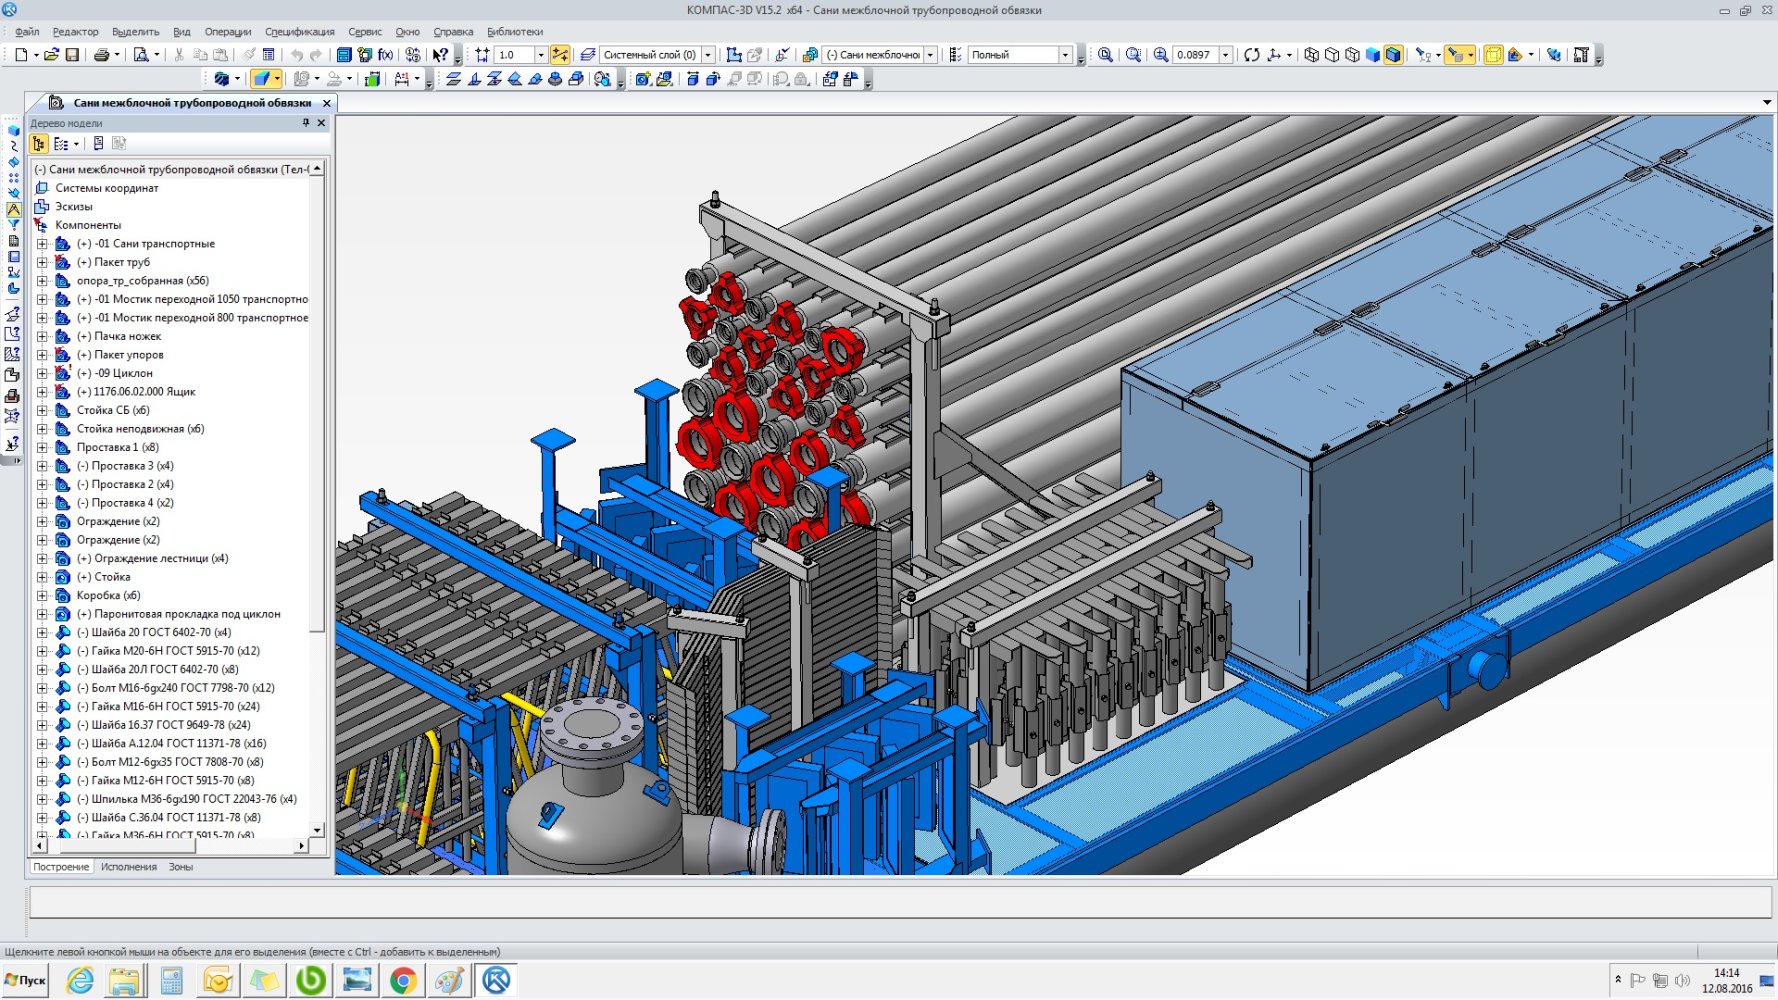Switch to the Исполнения tab
Screen dimensions: 1778x1000
pyautogui.click(x=128, y=867)
